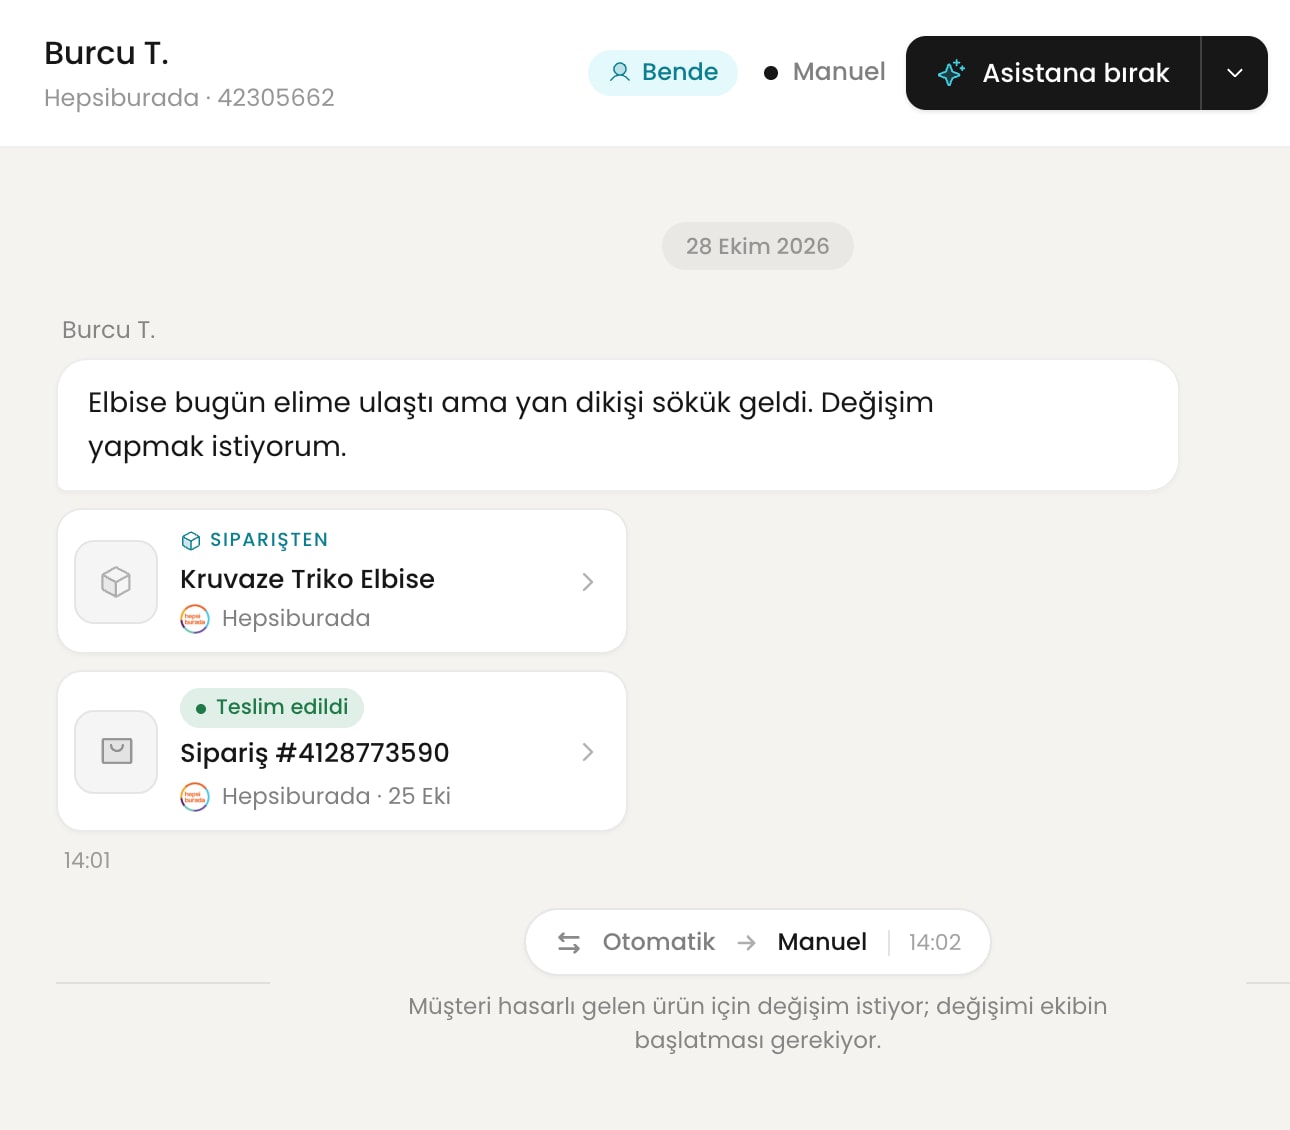The height and width of the screenshot is (1130, 1290).
Task: Click the box thumbnail on the product card
Action: click(116, 582)
